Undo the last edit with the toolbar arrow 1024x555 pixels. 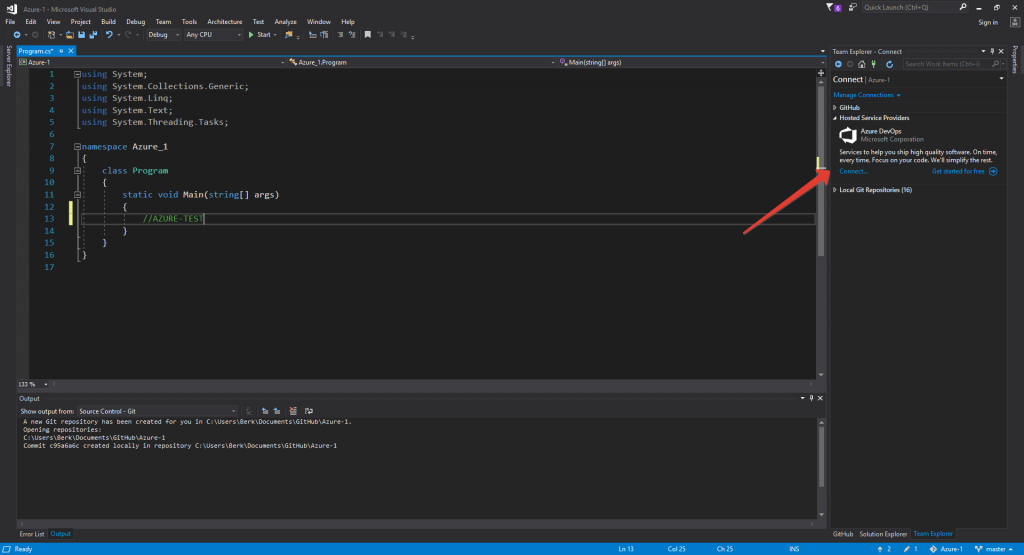pos(109,35)
